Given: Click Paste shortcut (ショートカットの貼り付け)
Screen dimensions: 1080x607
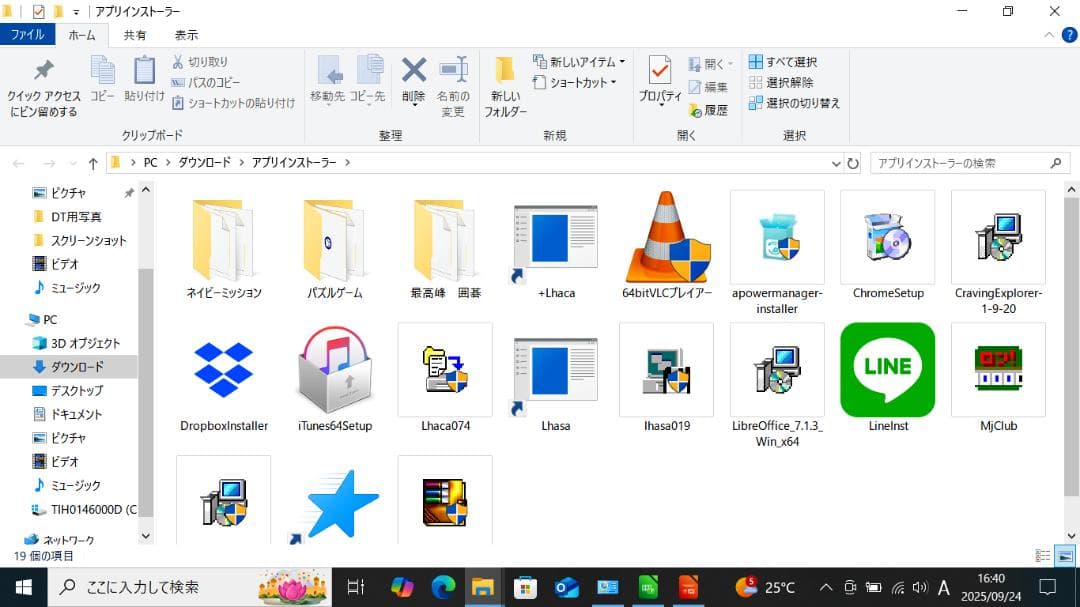Looking at the screenshot, I should 233,103.
